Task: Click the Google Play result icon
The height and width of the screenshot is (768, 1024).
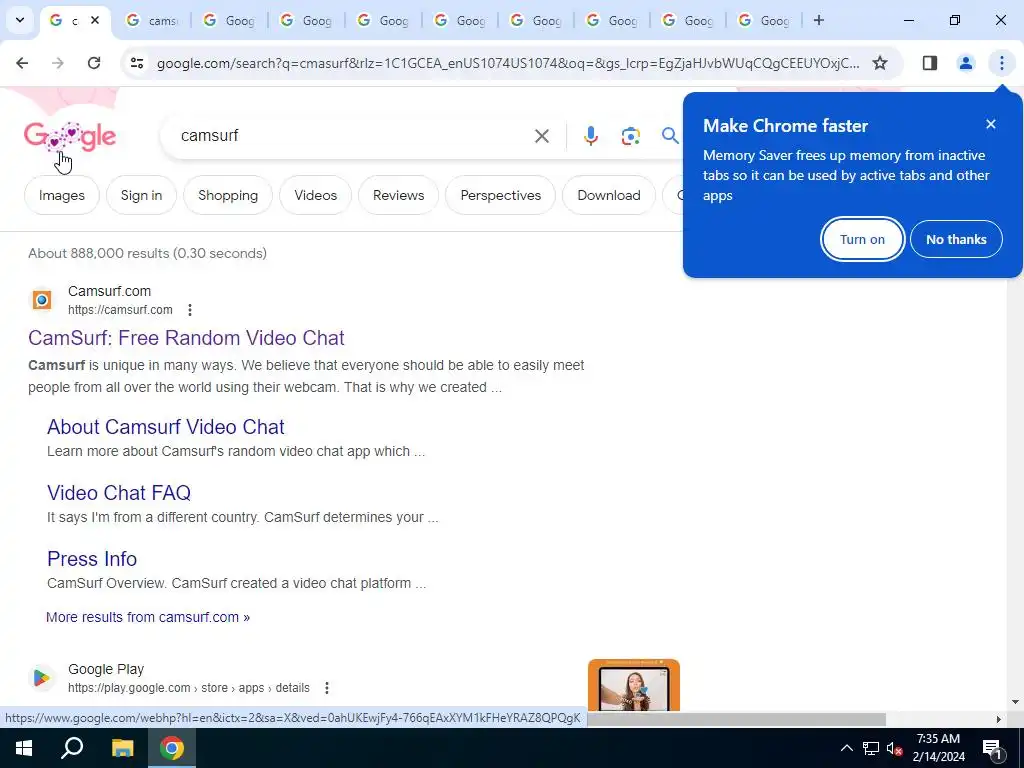Action: (42, 678)
